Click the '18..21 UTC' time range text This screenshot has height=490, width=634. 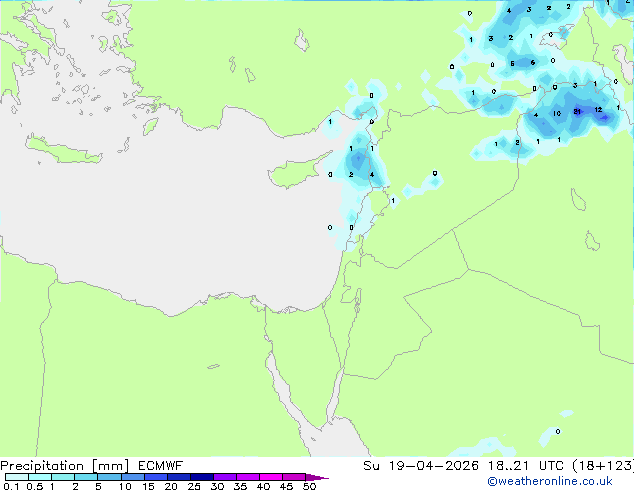click(x=528, y=466)
